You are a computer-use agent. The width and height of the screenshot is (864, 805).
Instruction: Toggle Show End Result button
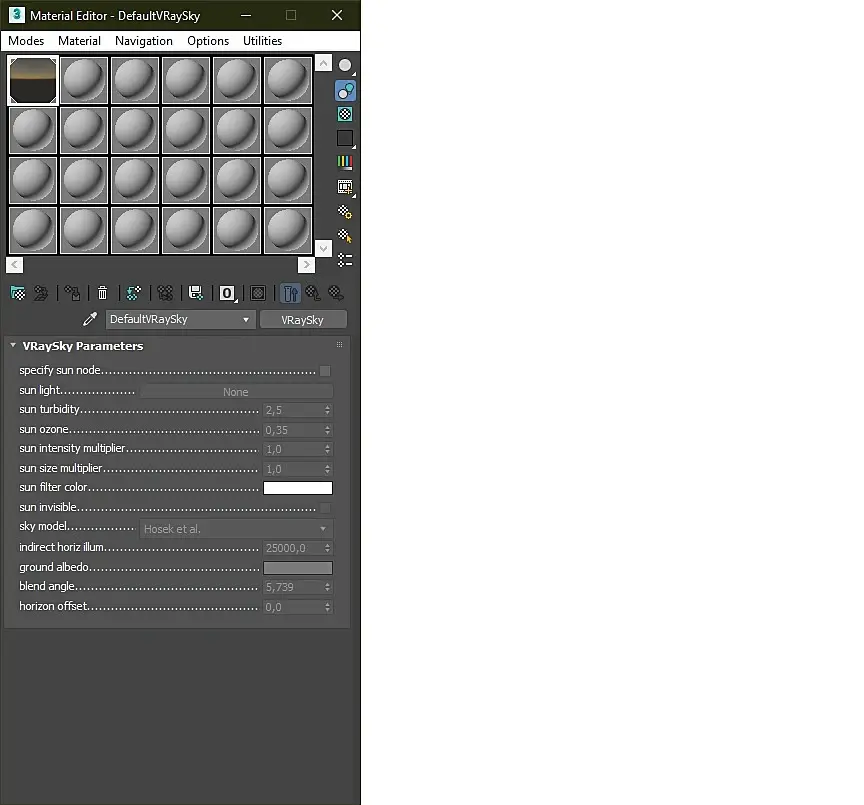point(290,293)
